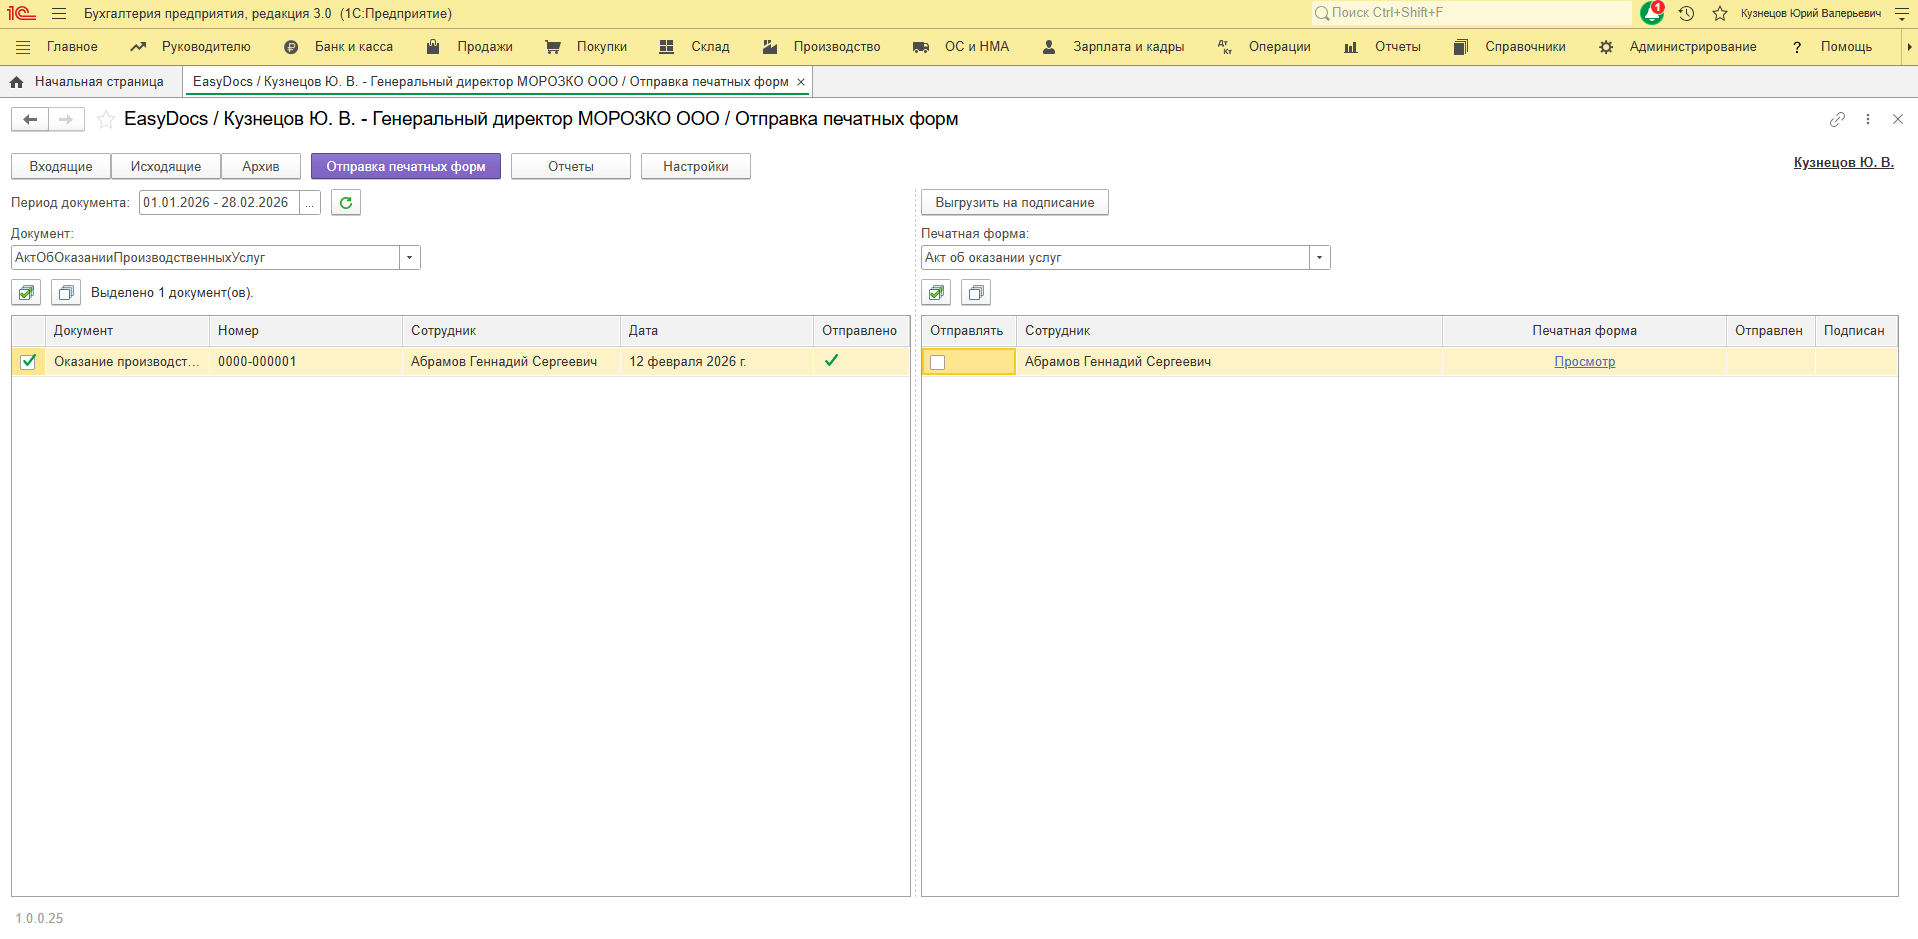Open history clock icon in title bar

point(1686,13)
